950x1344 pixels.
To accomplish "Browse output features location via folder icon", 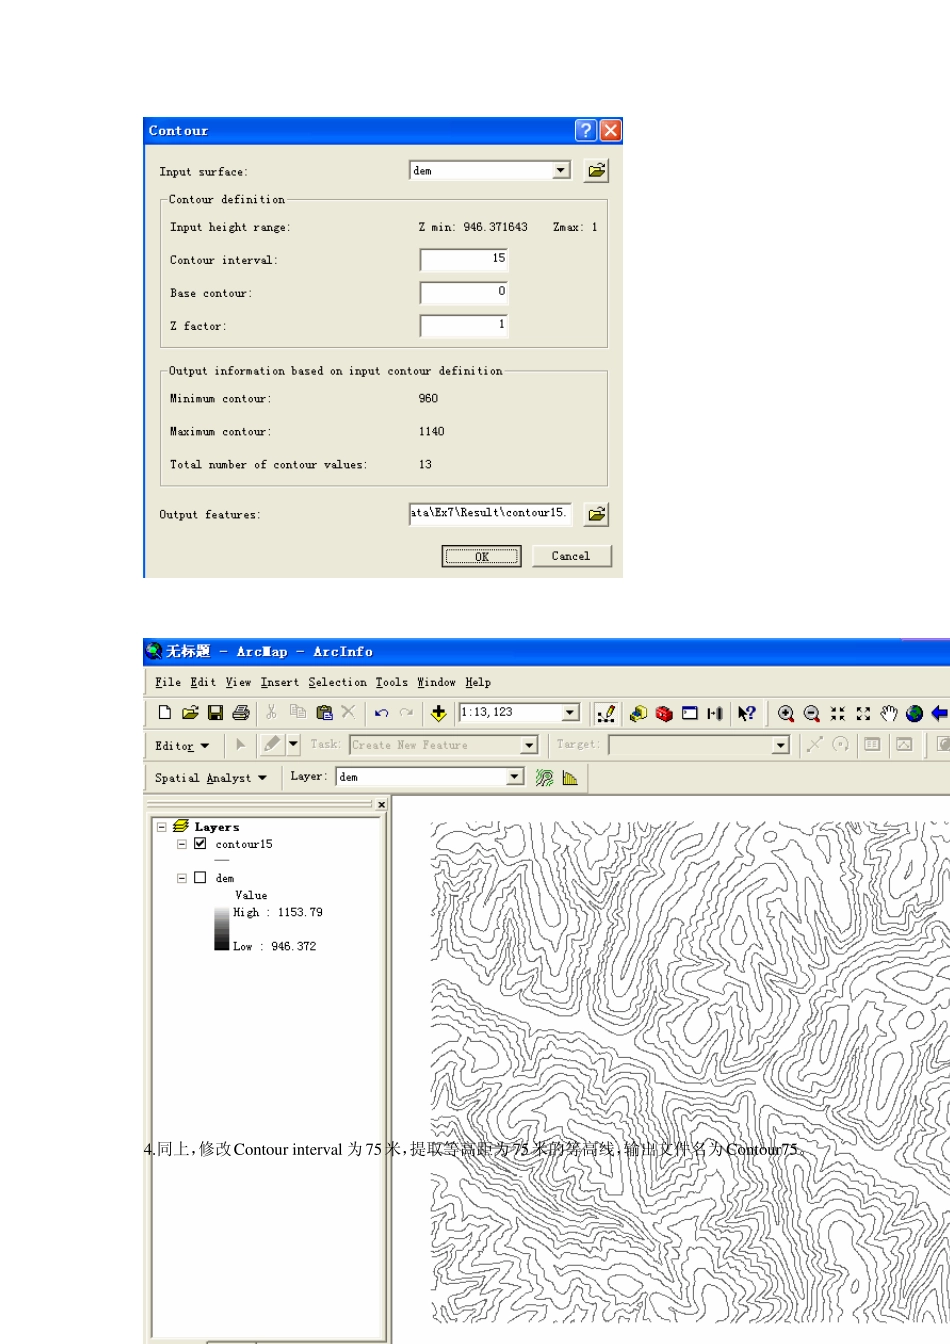I will tap(596, 514).
